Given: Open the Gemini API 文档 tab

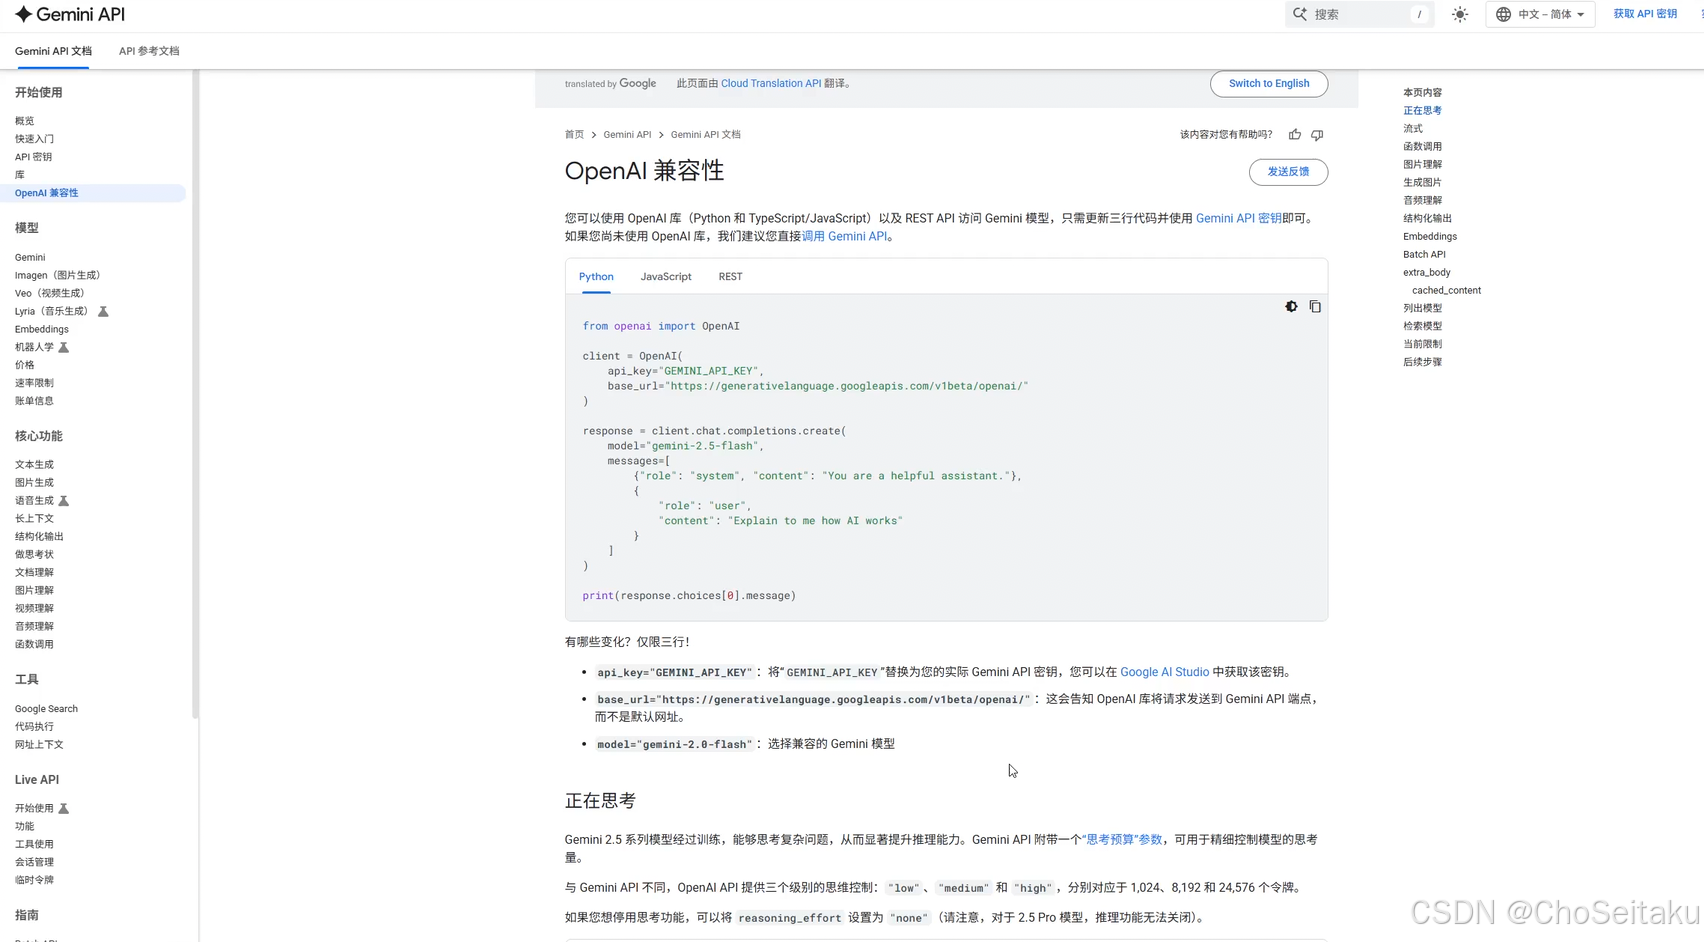Looking at the screenshot, I should [x=53, y=51].
